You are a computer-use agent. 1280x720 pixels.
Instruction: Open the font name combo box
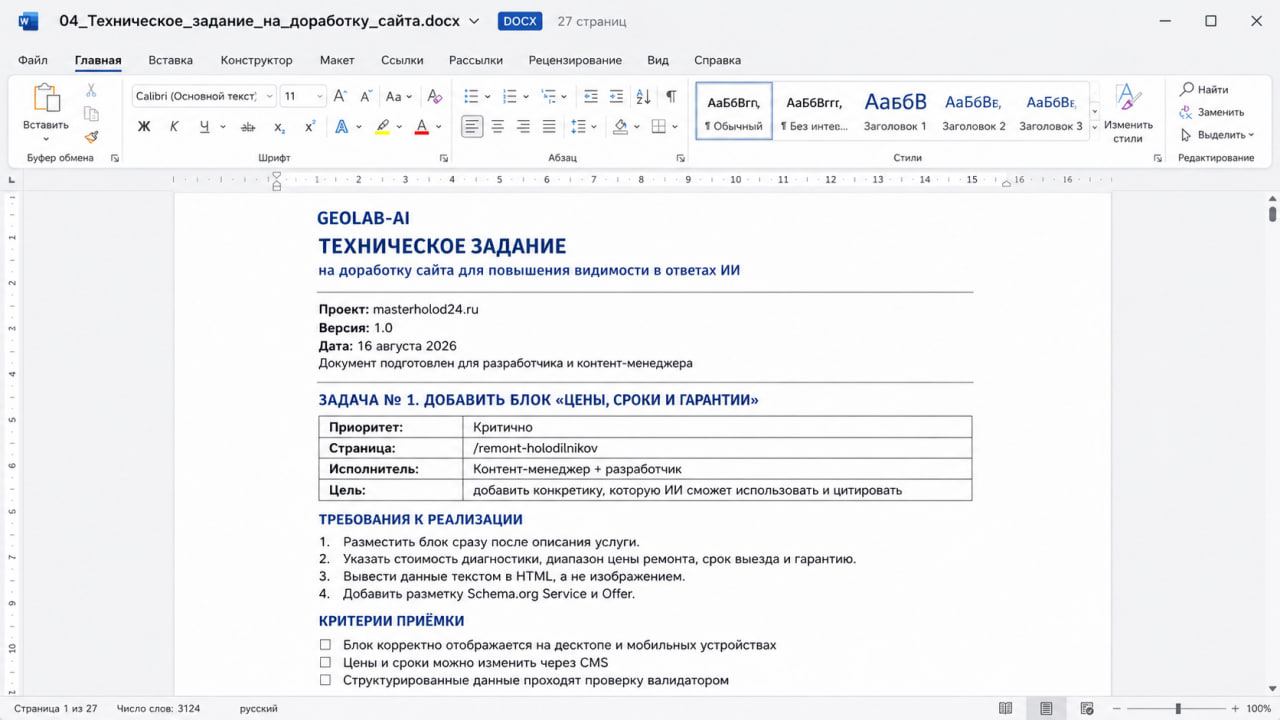coord(203,96)
